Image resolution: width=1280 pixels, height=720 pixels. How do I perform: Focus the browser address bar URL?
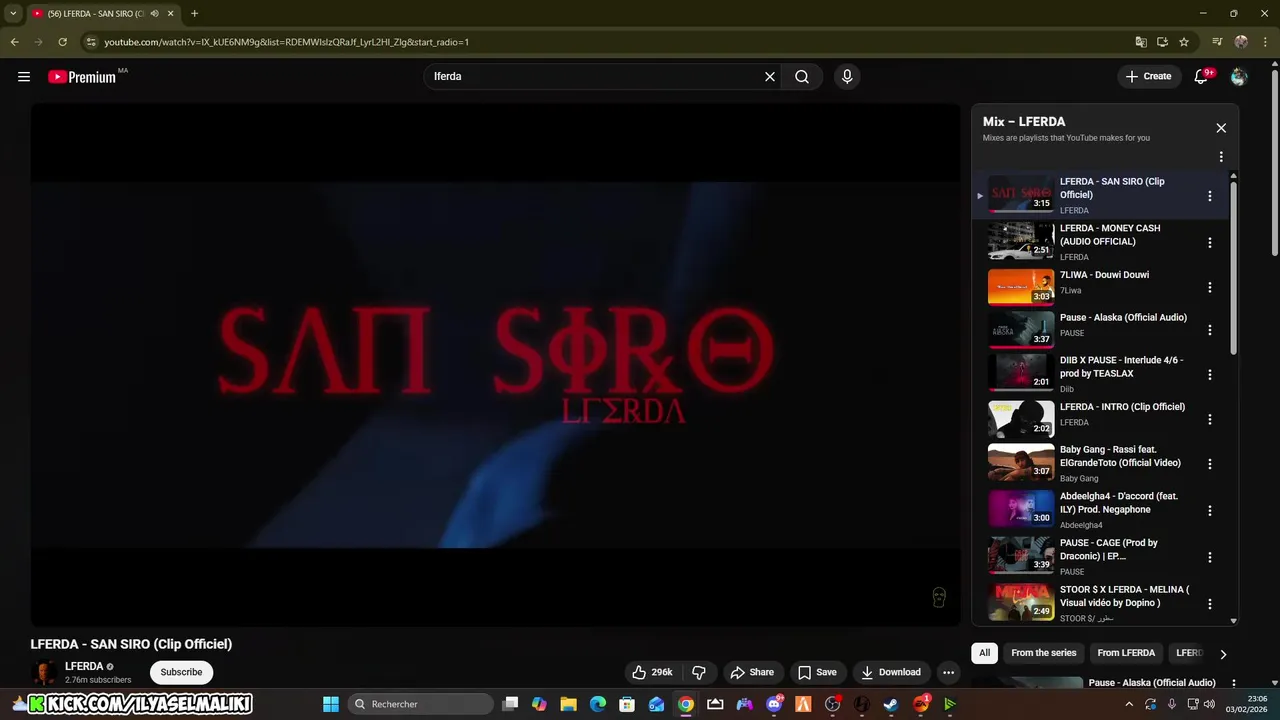(x=286, y=42)
